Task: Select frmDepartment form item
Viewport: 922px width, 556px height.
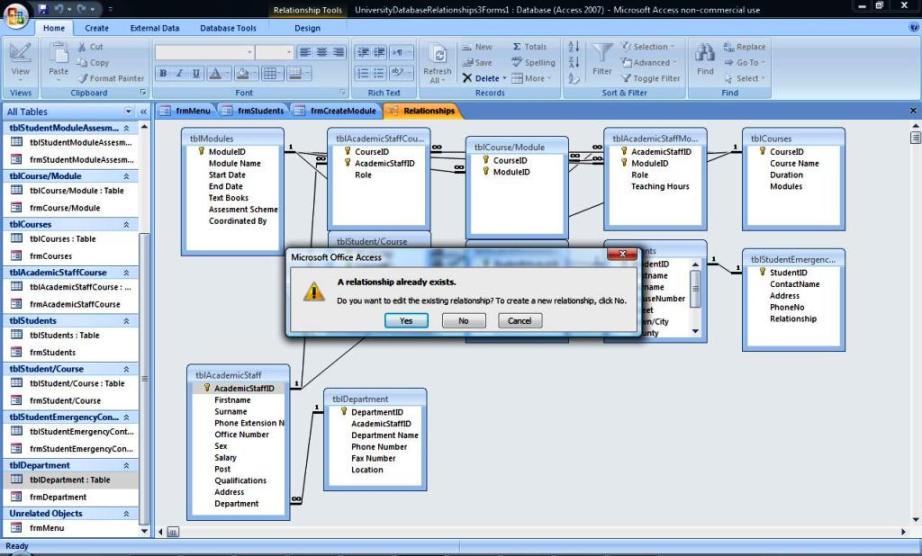Action: pos(71,497)
